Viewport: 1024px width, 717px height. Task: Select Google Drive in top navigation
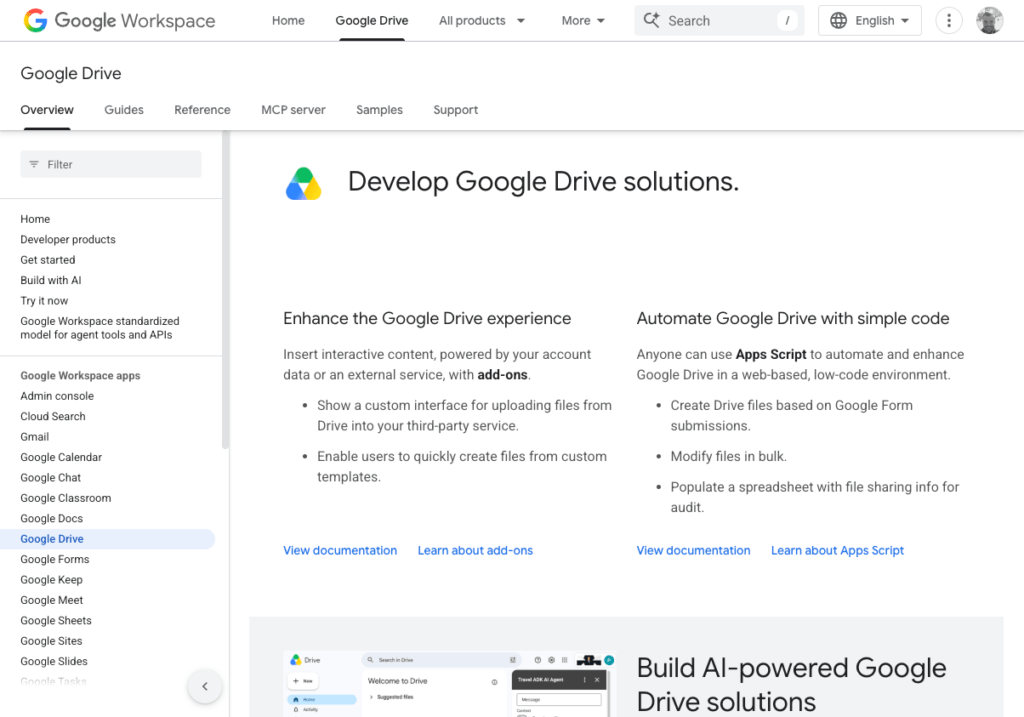coord(372,20)
